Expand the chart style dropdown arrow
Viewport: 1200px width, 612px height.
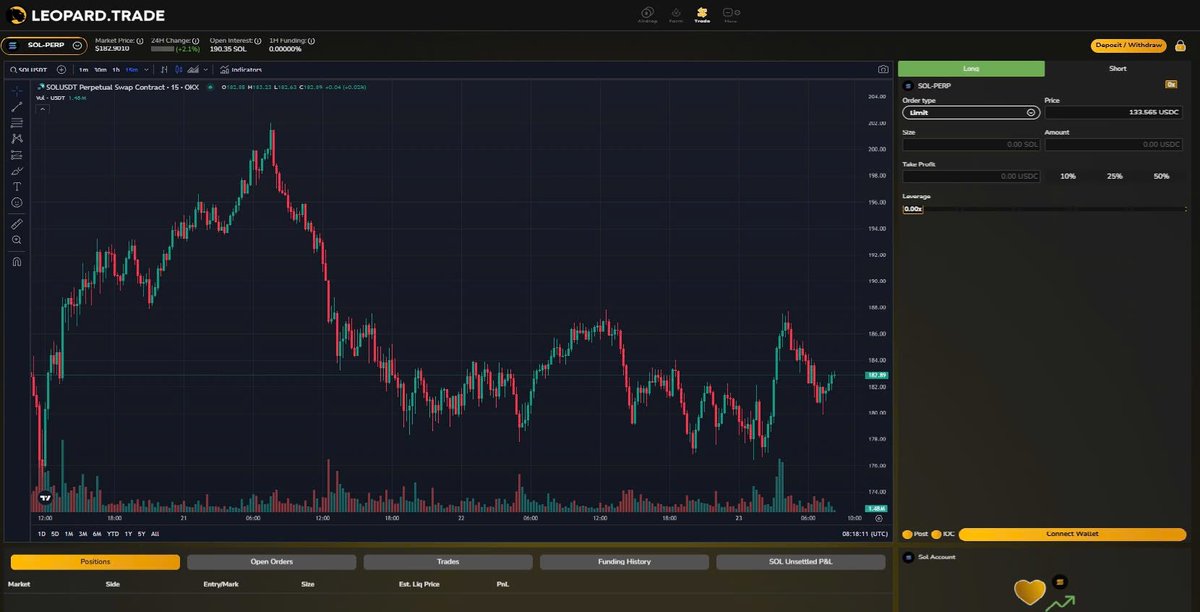tap(207, 70)
